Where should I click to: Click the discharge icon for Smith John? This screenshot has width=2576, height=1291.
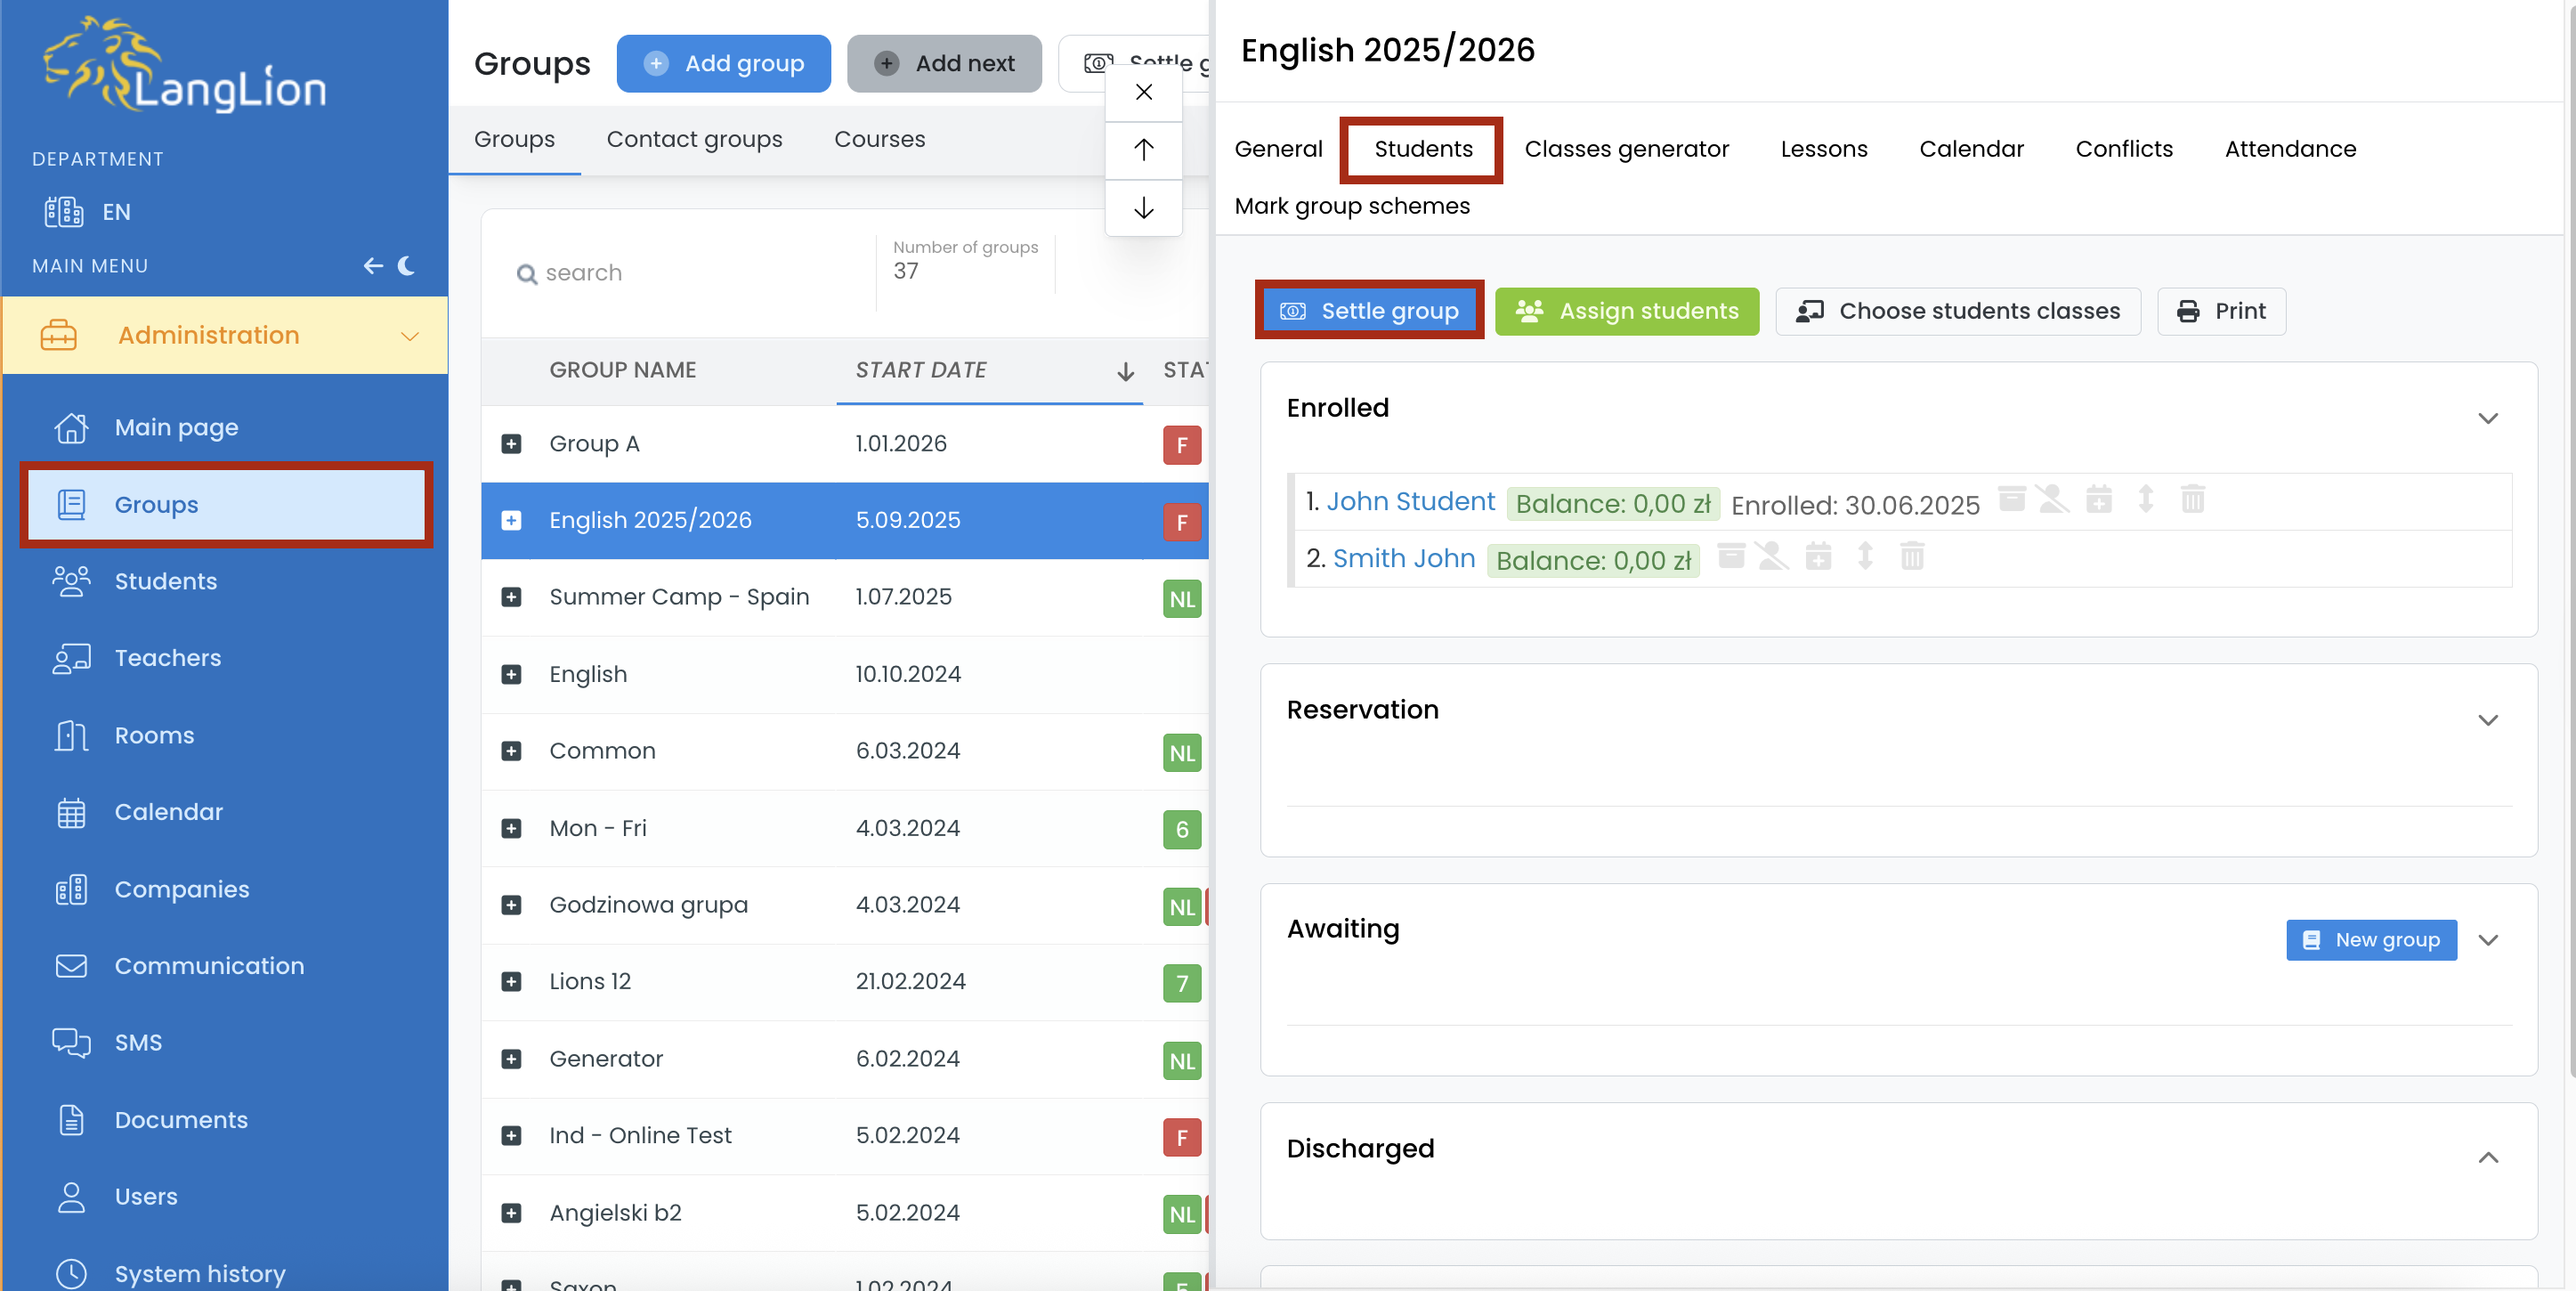coord(1772,556)
